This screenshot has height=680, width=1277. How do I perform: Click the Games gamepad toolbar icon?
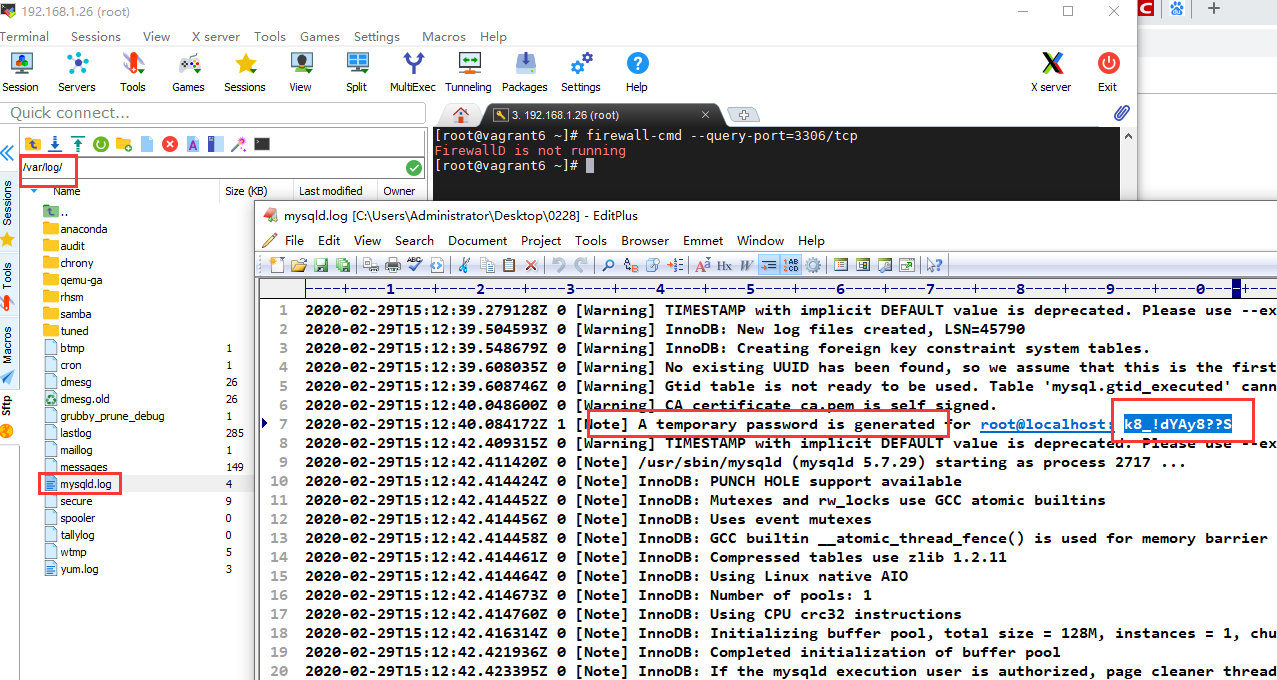point(188,72)
